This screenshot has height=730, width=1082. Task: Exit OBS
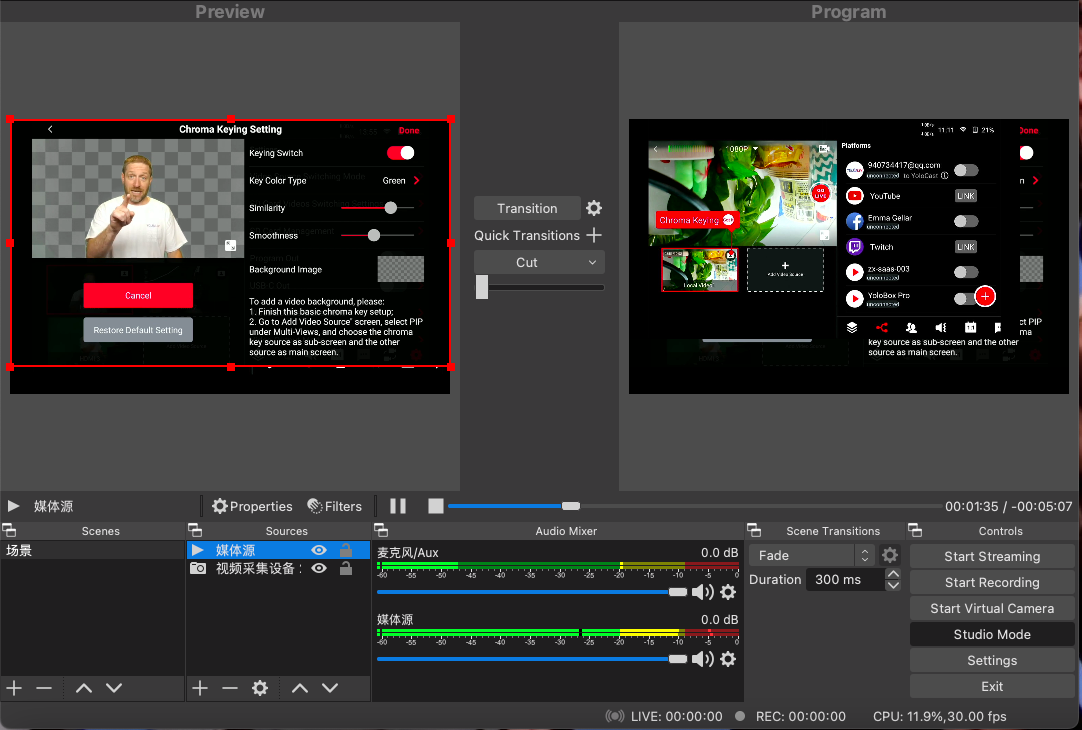pyautogui.click(x=992, y=687)
